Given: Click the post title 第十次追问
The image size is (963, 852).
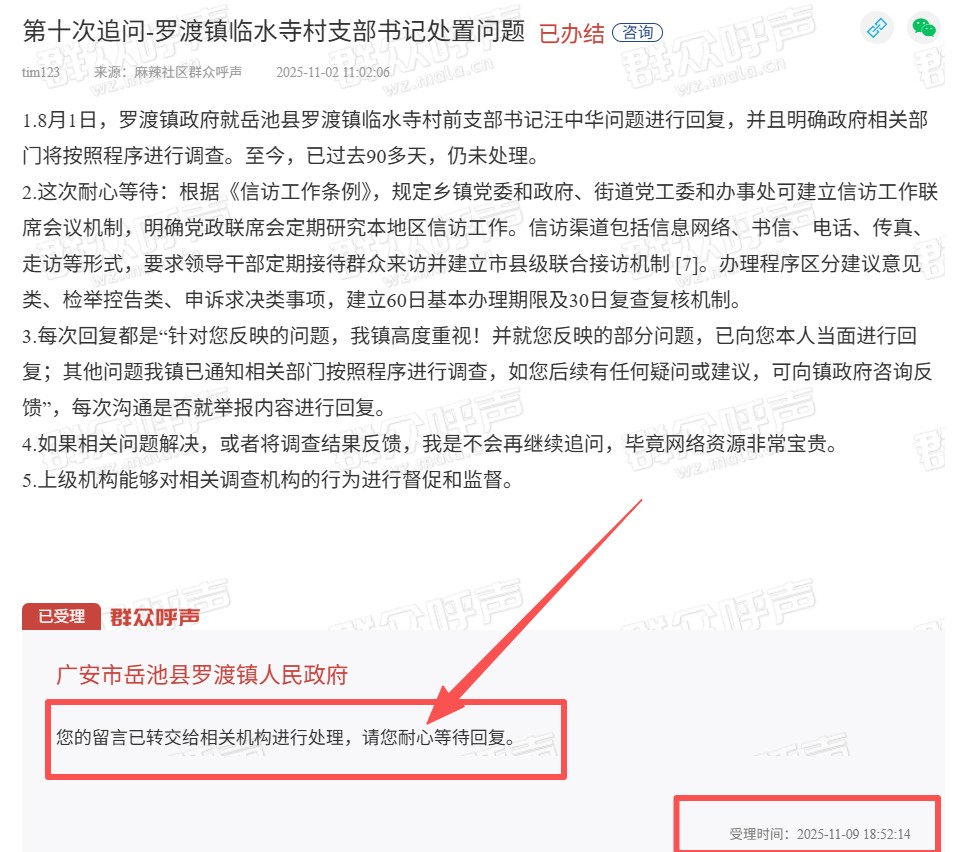Looking at the screenshot, I should pos(273,31).
